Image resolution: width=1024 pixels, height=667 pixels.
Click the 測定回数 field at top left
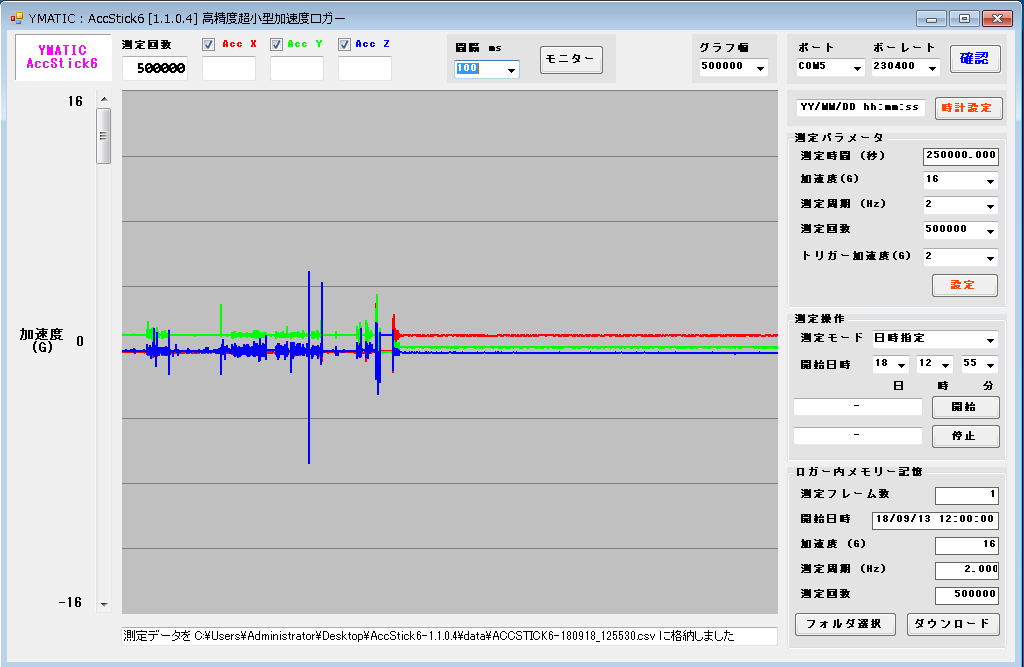155,69
